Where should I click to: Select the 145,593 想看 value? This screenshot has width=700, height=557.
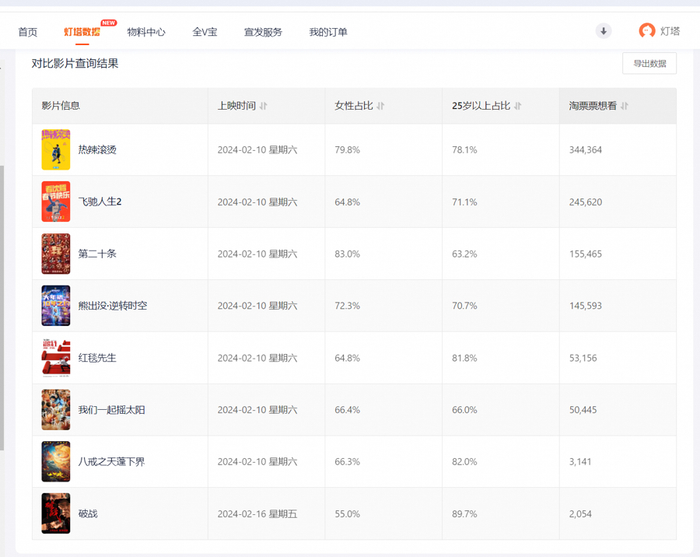pos(585,306)
